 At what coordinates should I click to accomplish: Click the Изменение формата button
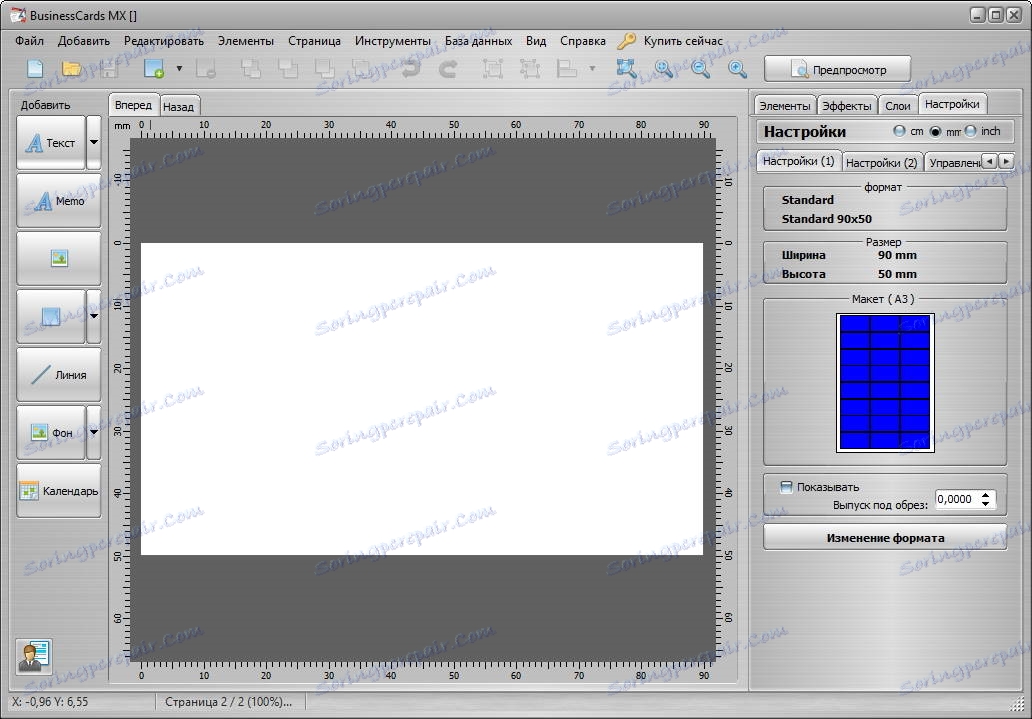click(885, 537)
